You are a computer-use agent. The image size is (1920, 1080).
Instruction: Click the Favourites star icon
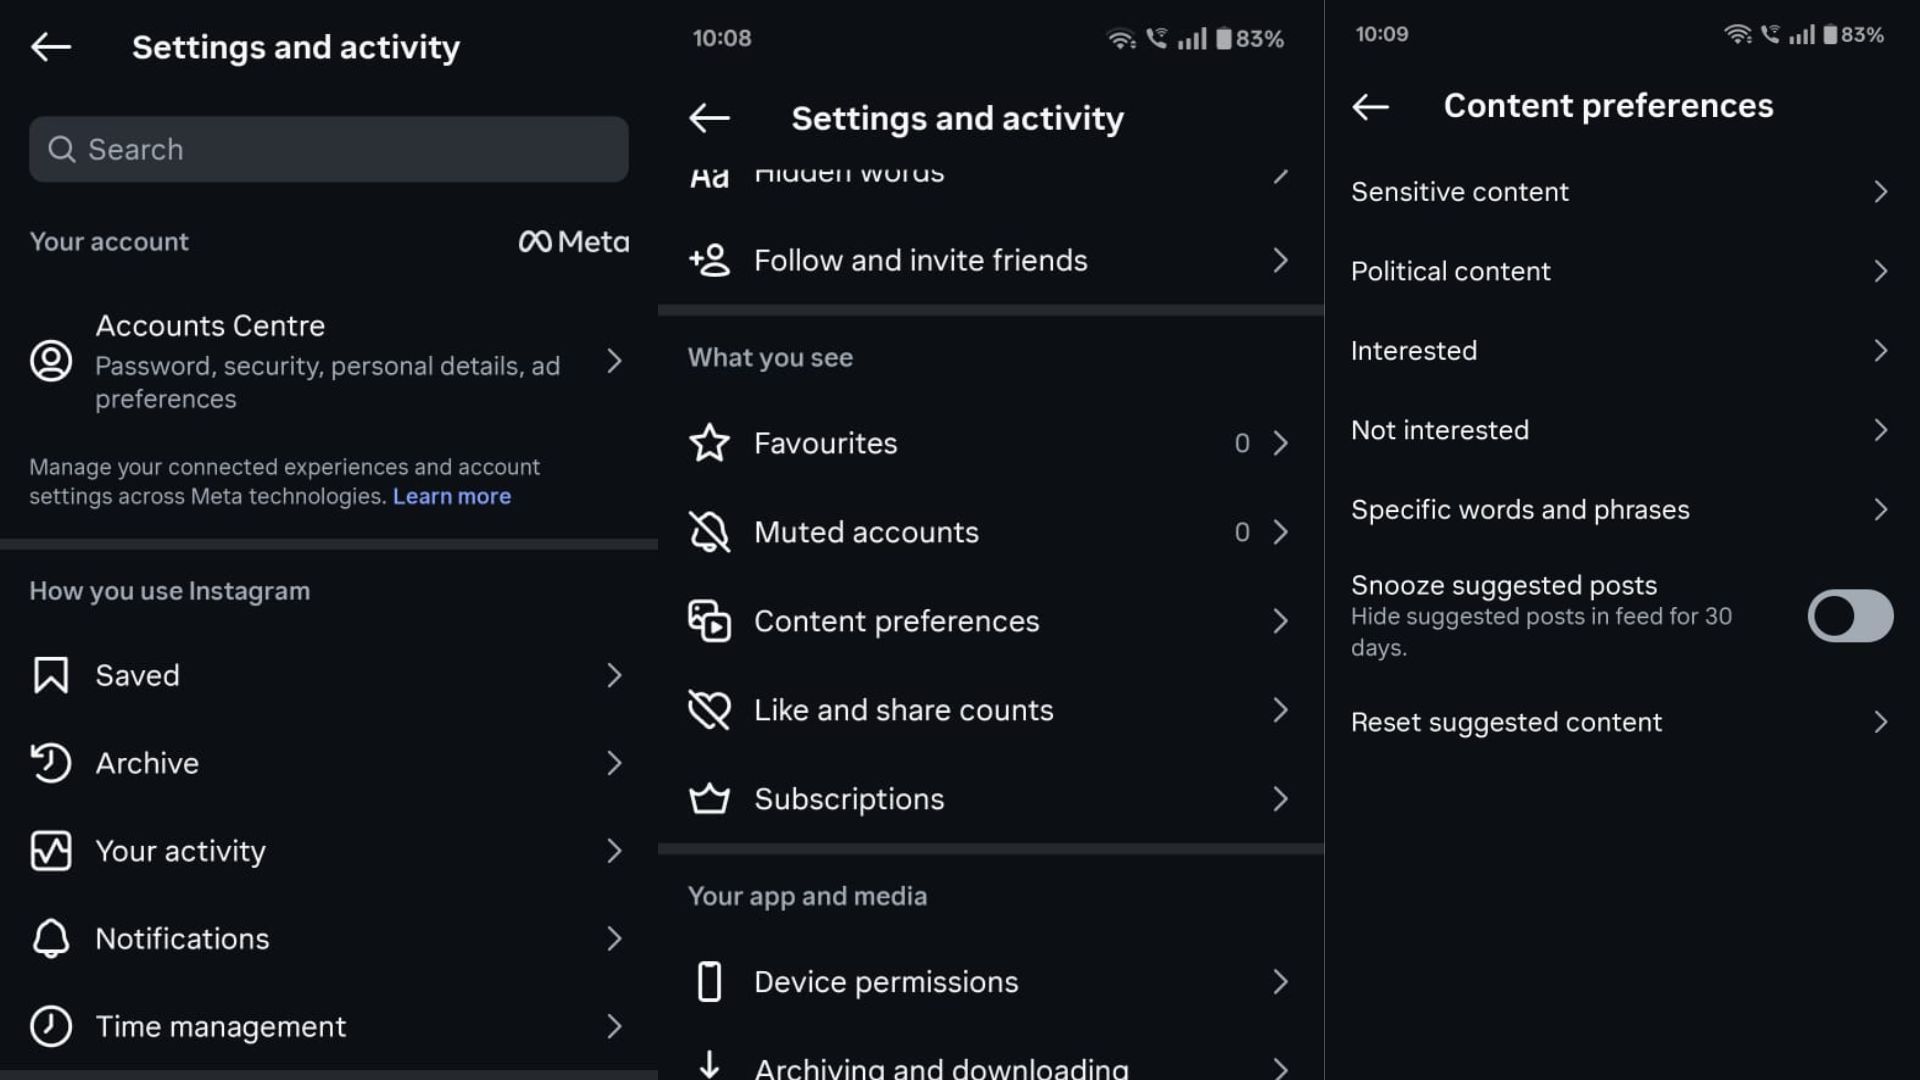709,443
